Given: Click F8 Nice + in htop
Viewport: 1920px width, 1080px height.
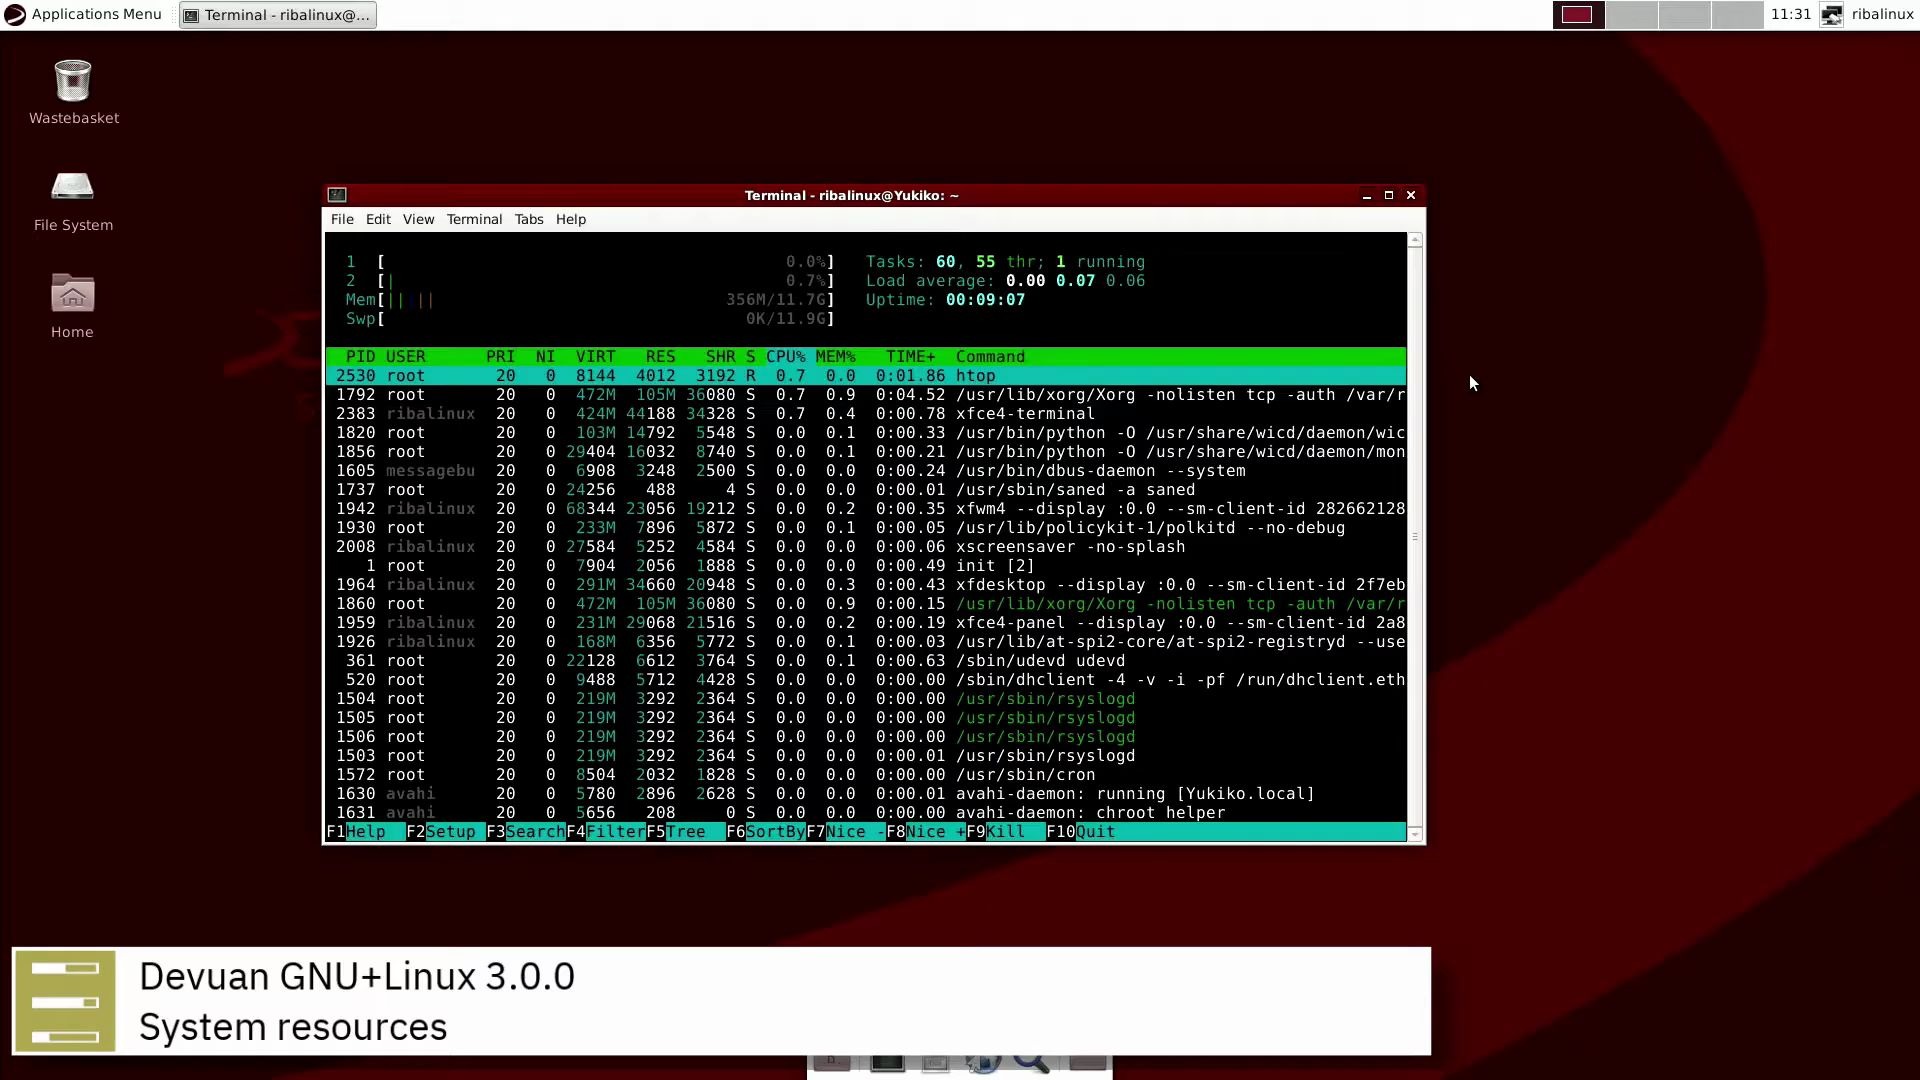Looking at the screenshot, I should (x=926, y=832).
